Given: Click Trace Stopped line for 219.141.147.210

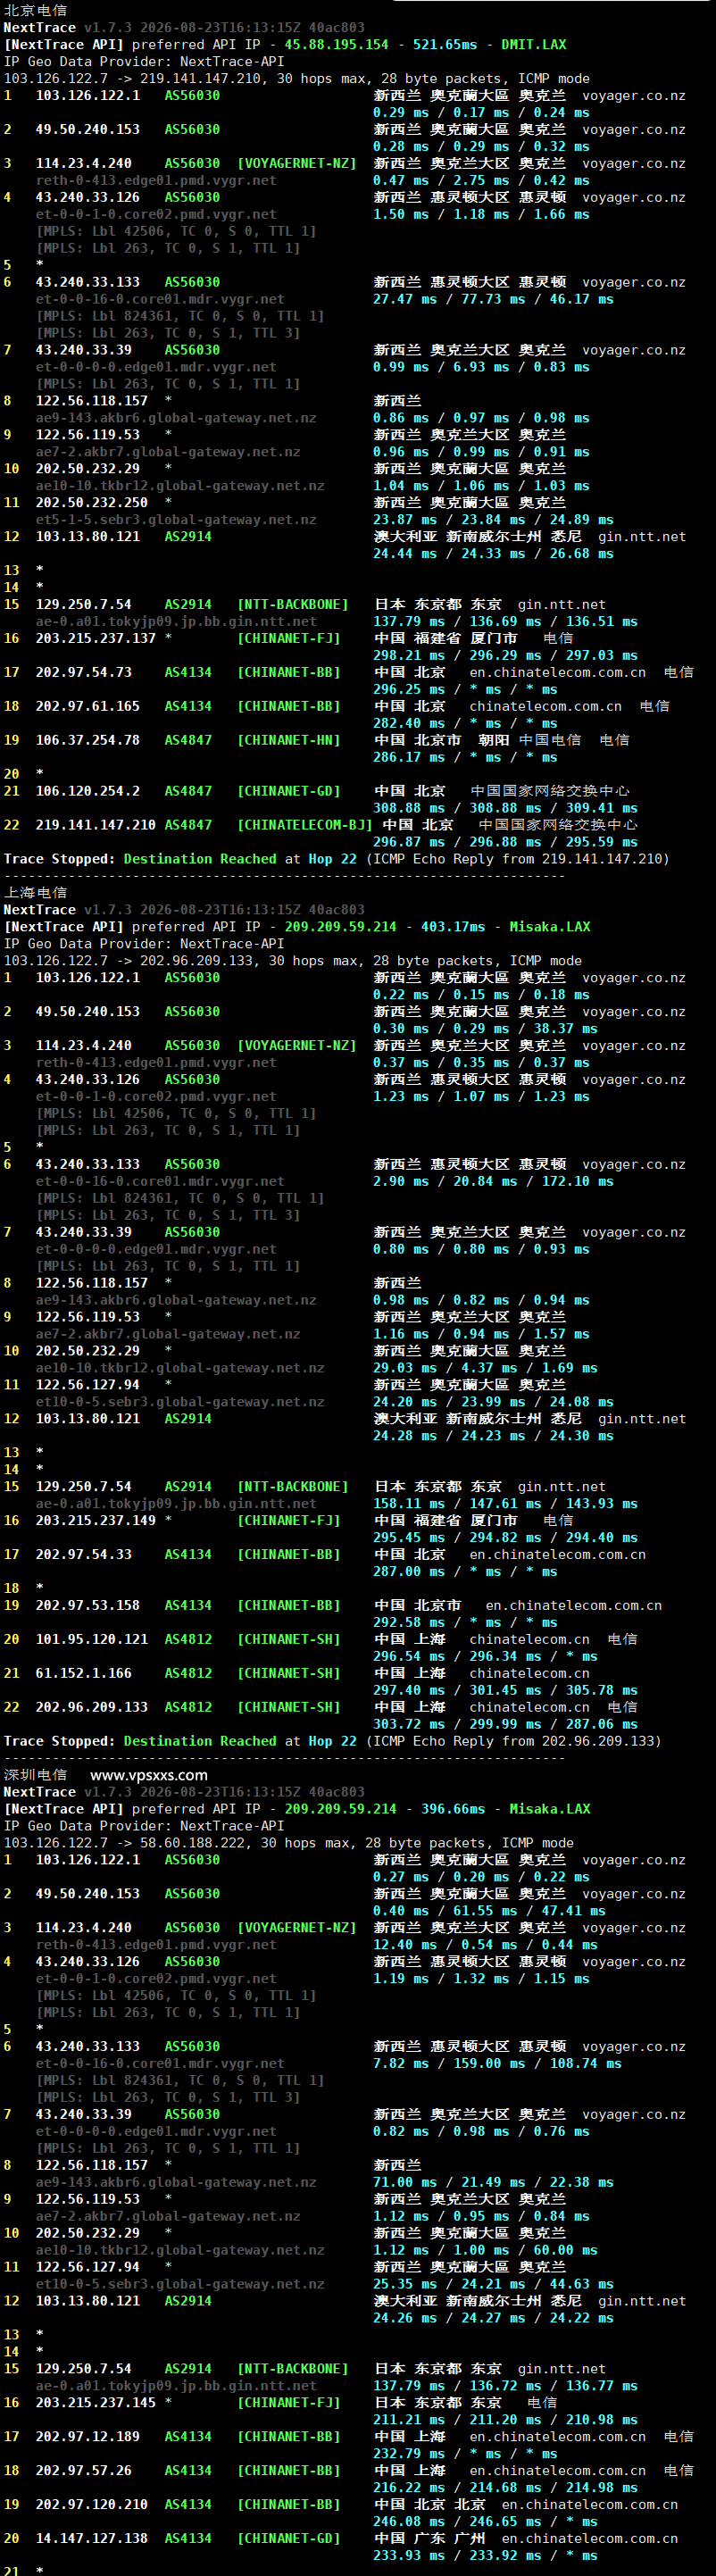Looking at the screenshot, I should (336, 859).
